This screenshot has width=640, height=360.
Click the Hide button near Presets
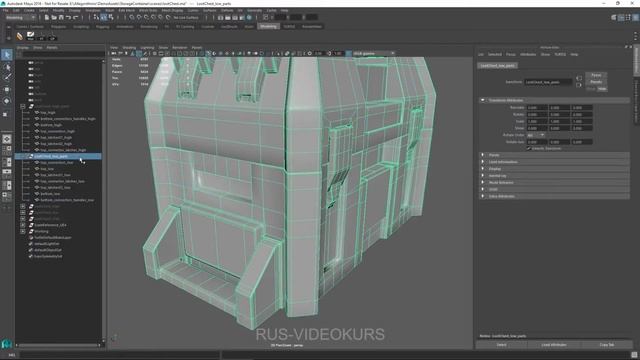(x=602, y=89)
